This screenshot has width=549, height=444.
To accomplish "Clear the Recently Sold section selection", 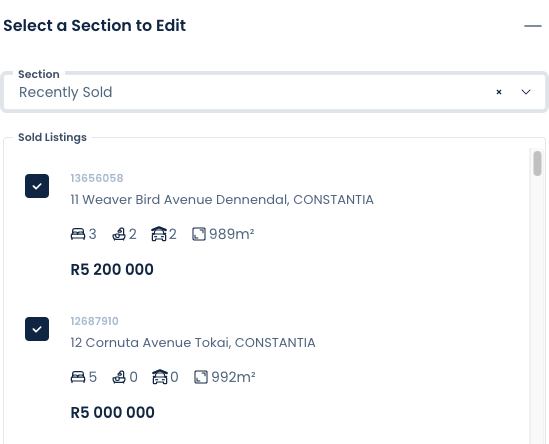I will (x=499, y=92).
